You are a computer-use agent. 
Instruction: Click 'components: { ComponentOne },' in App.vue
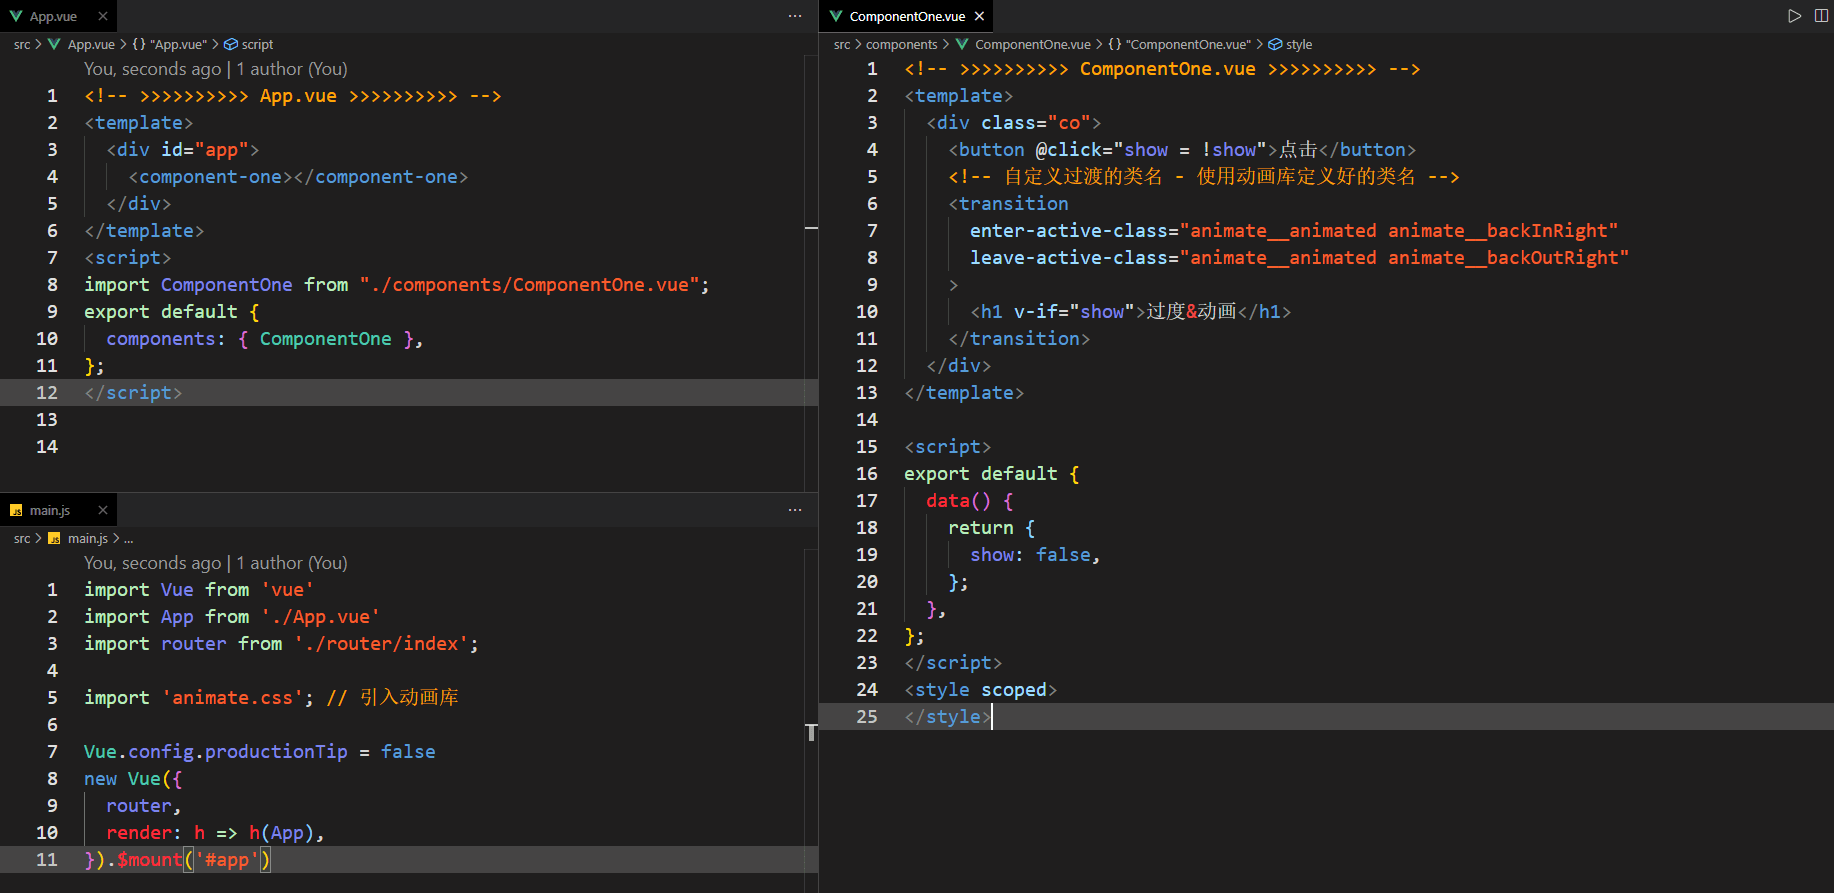265,338
